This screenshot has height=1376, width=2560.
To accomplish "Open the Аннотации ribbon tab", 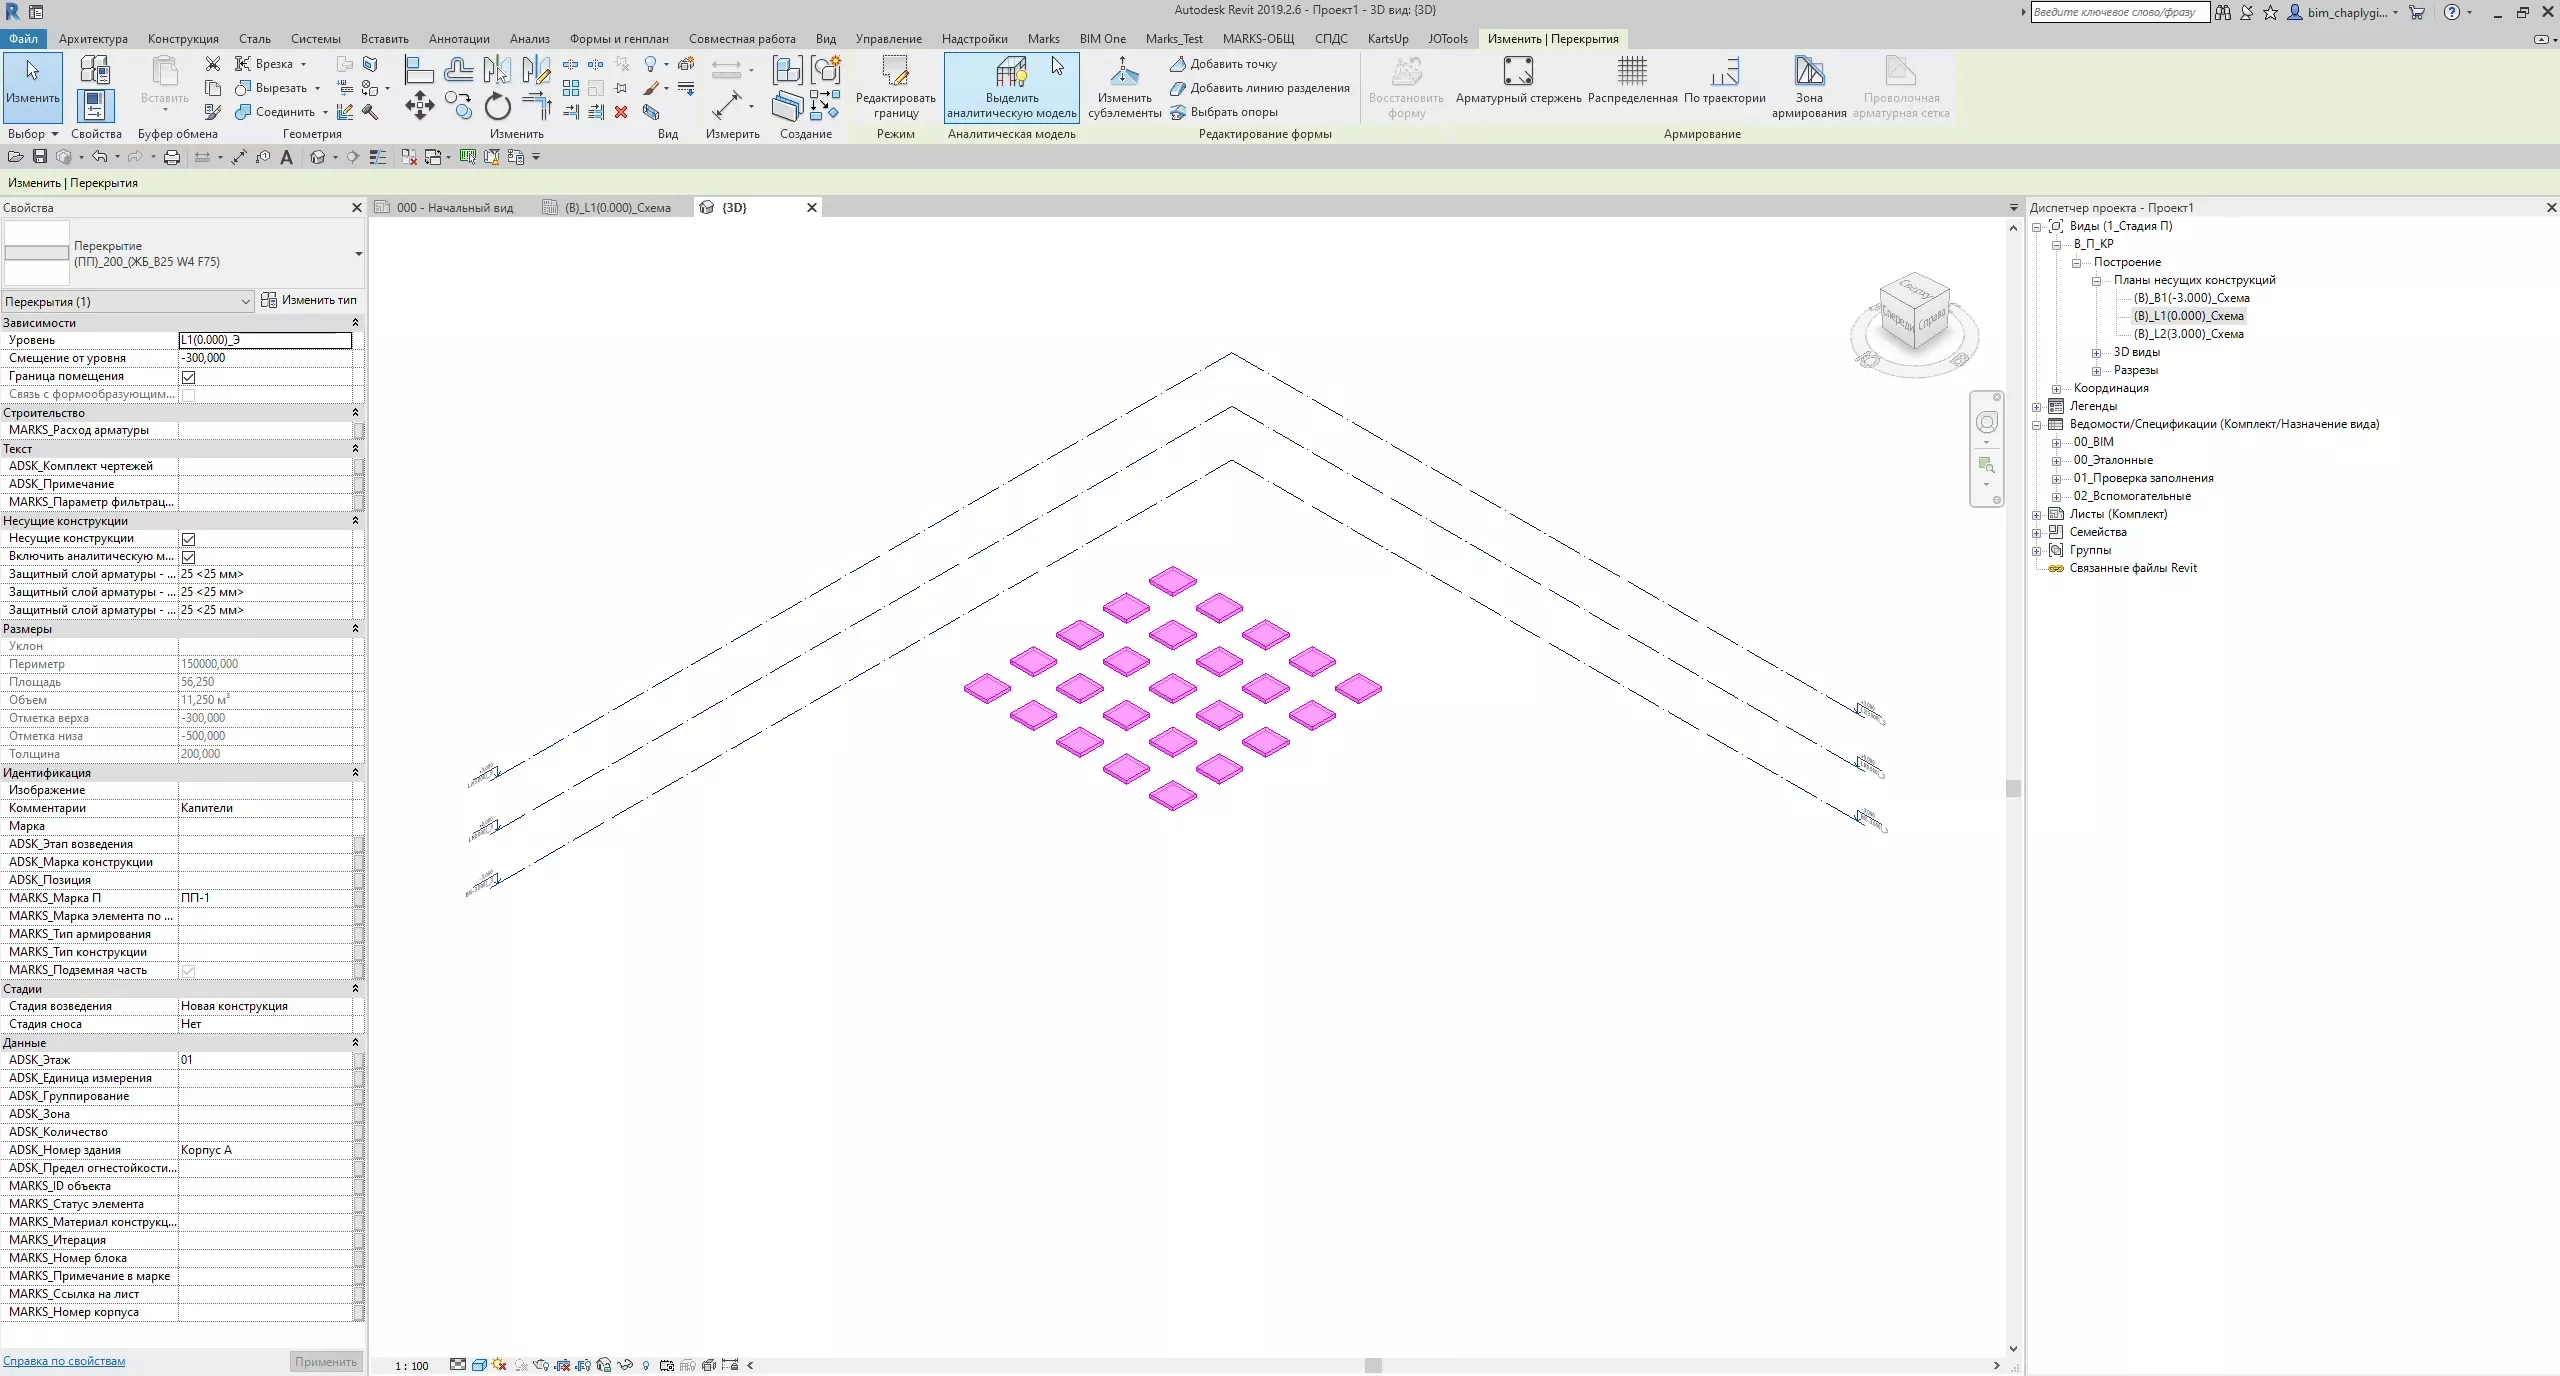I will [459, 39].
